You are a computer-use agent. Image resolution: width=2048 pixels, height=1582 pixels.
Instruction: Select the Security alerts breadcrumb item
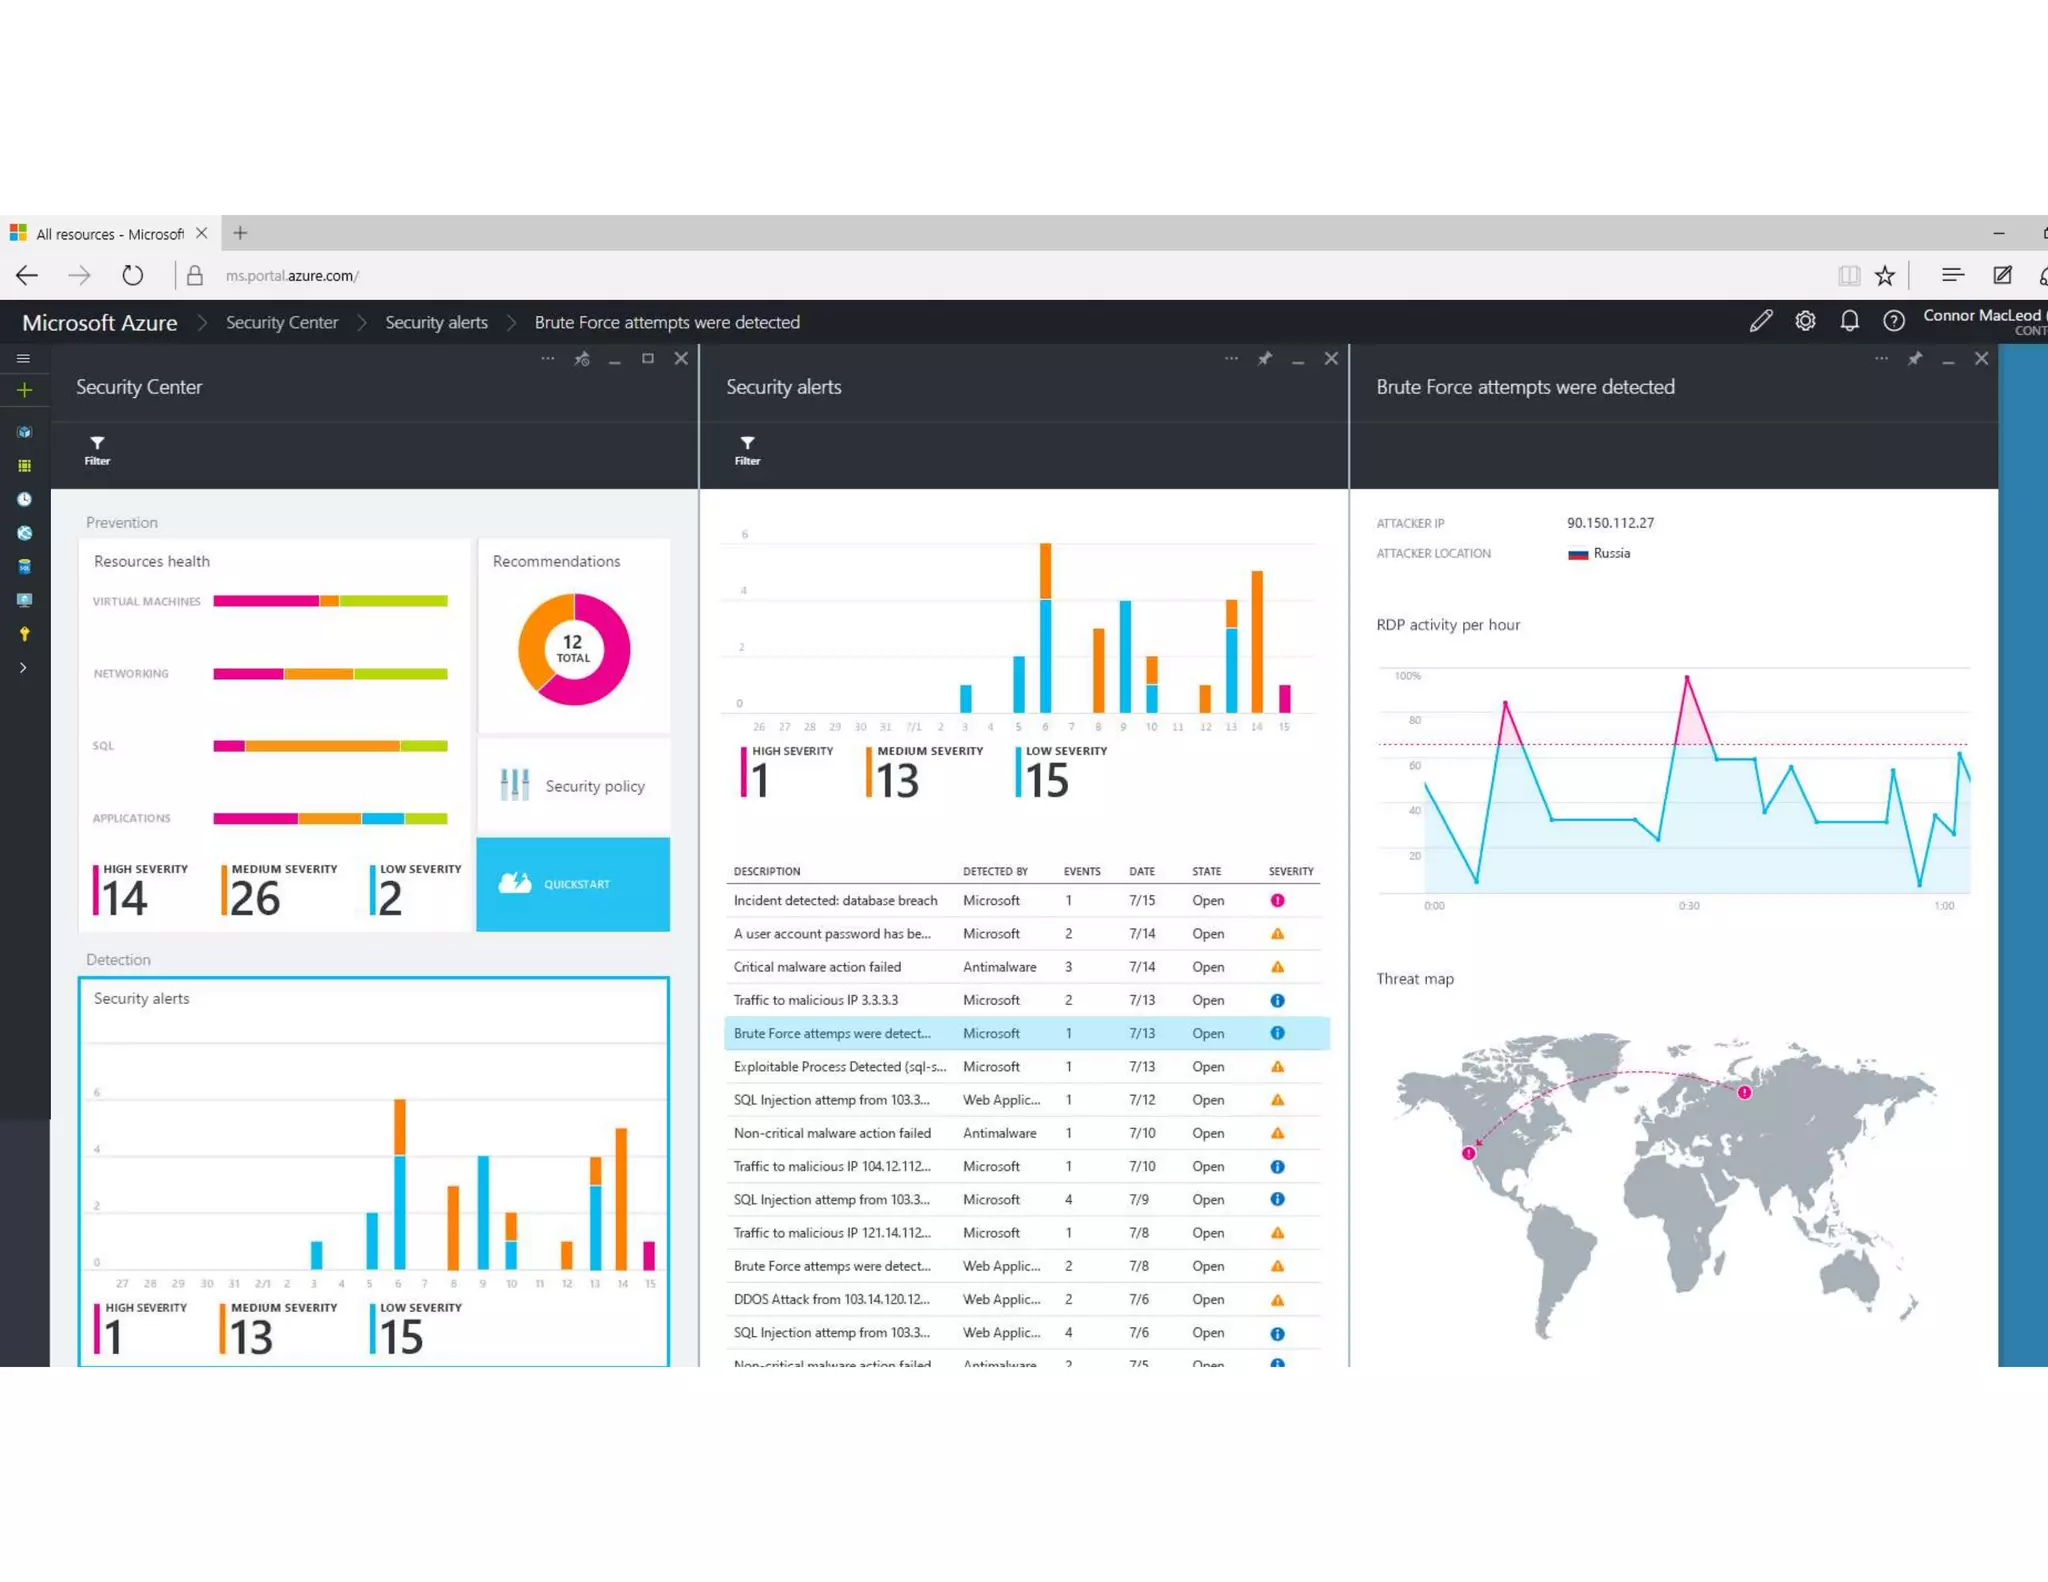click(x=436, y=322)
